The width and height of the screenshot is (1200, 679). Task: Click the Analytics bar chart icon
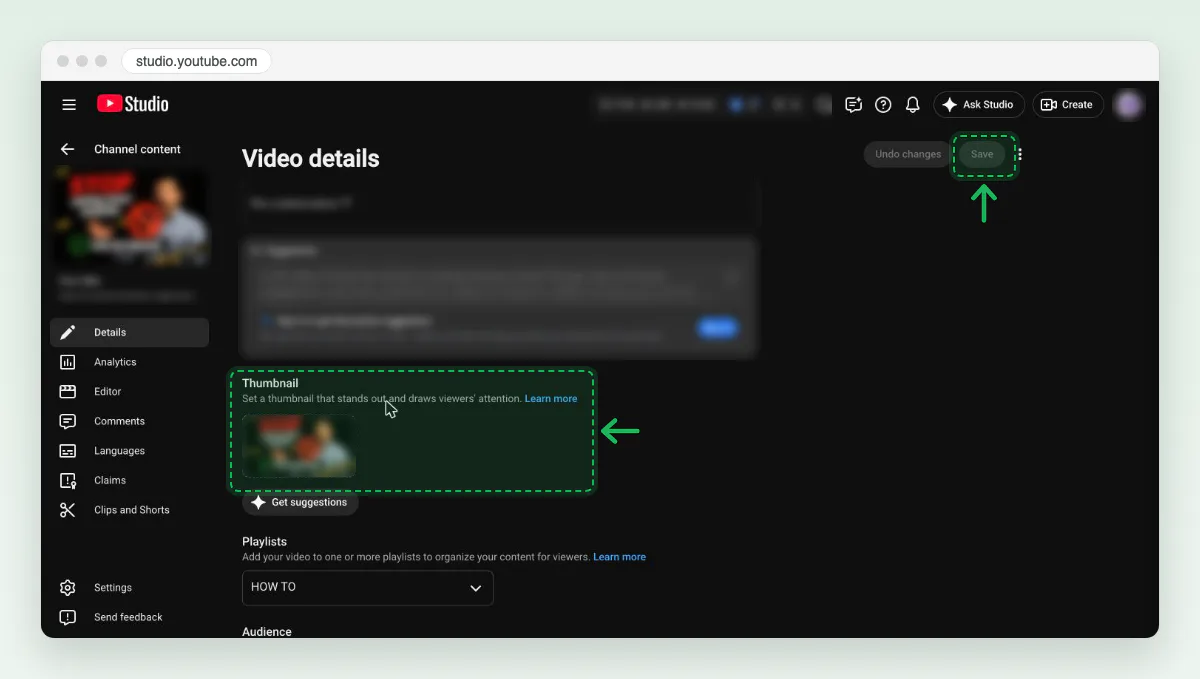point(68,362)
